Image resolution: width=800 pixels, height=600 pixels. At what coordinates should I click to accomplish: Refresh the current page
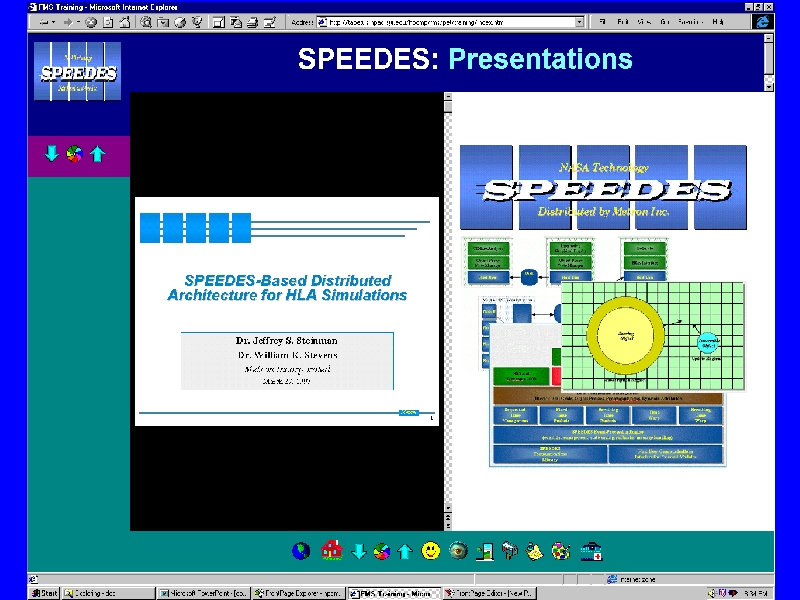click(108, 22)
